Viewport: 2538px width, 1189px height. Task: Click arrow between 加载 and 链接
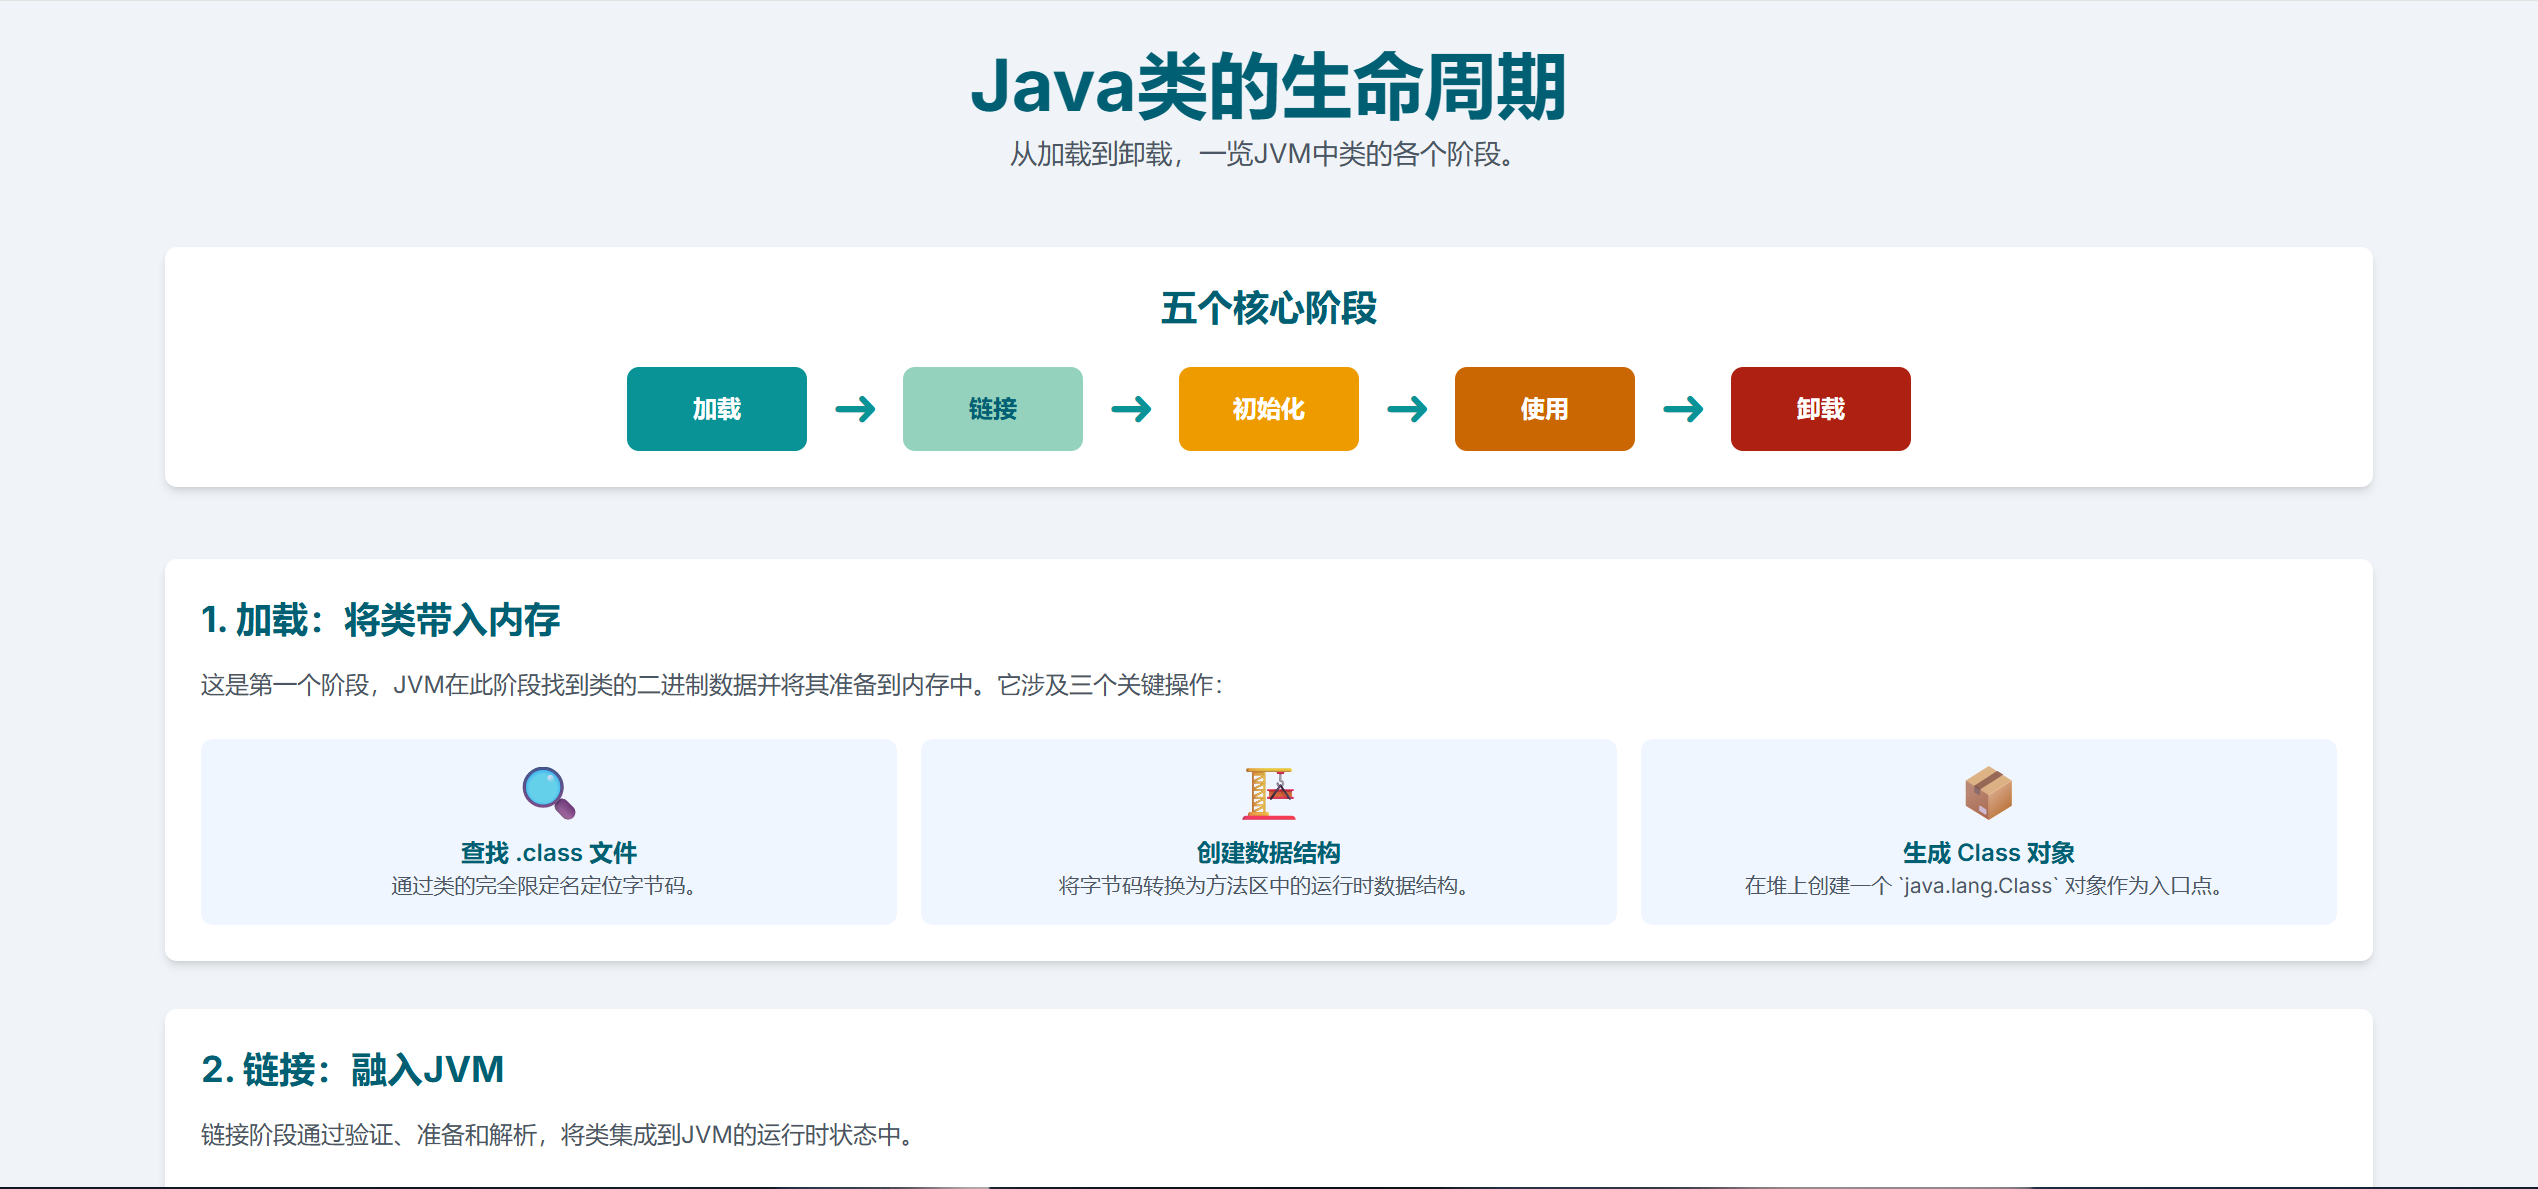point(855,409)
